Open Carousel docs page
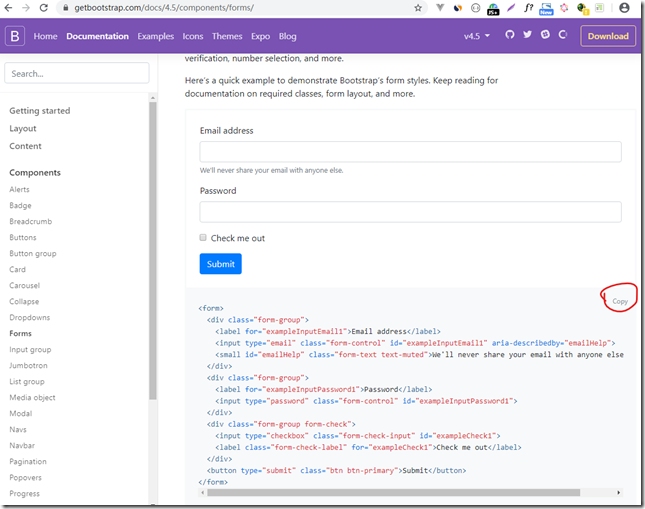Screen dimensions: 645x509 [24, 285]
